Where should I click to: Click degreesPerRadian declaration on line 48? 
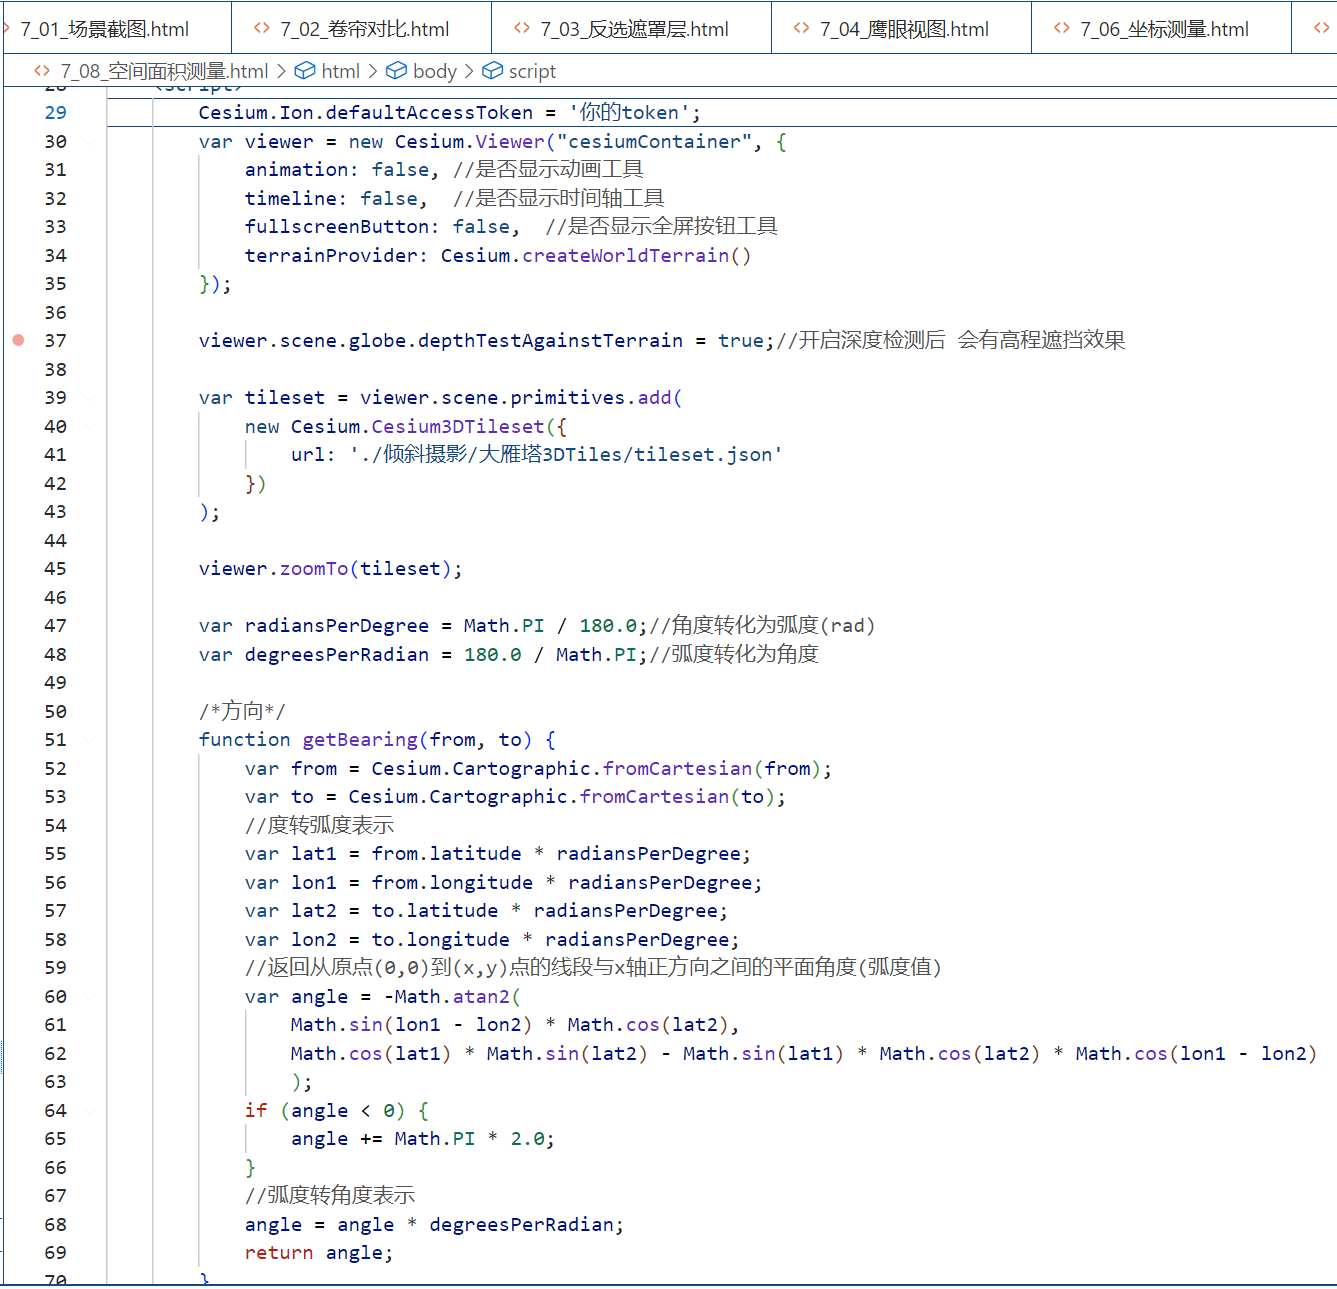coord(337,655)
